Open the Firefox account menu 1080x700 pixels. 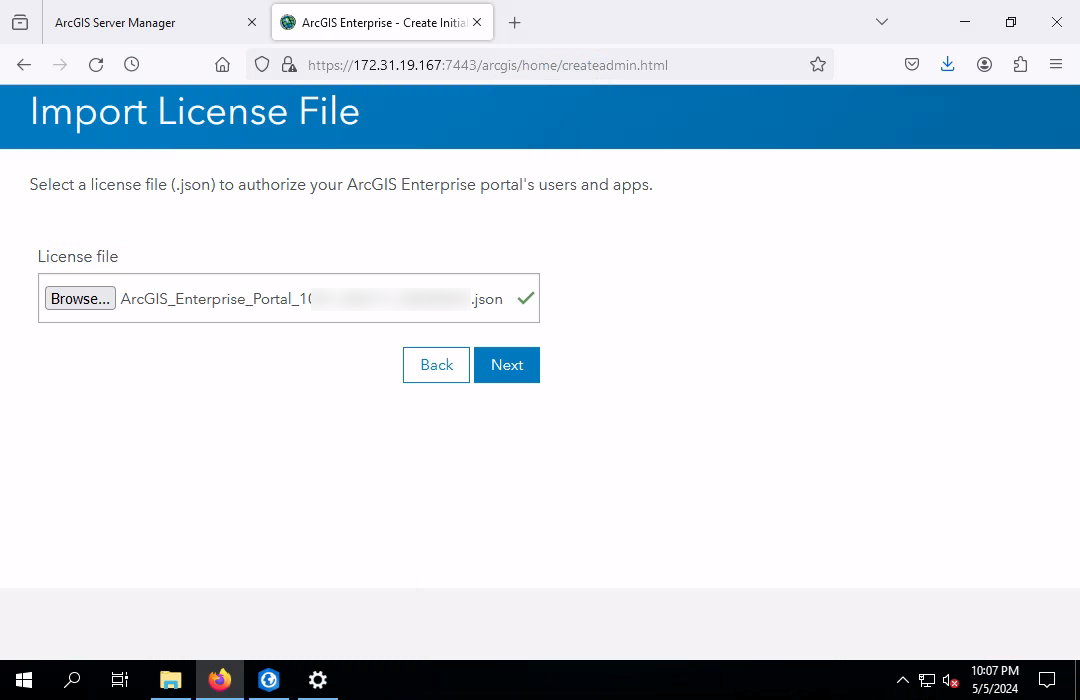point(984,65)
